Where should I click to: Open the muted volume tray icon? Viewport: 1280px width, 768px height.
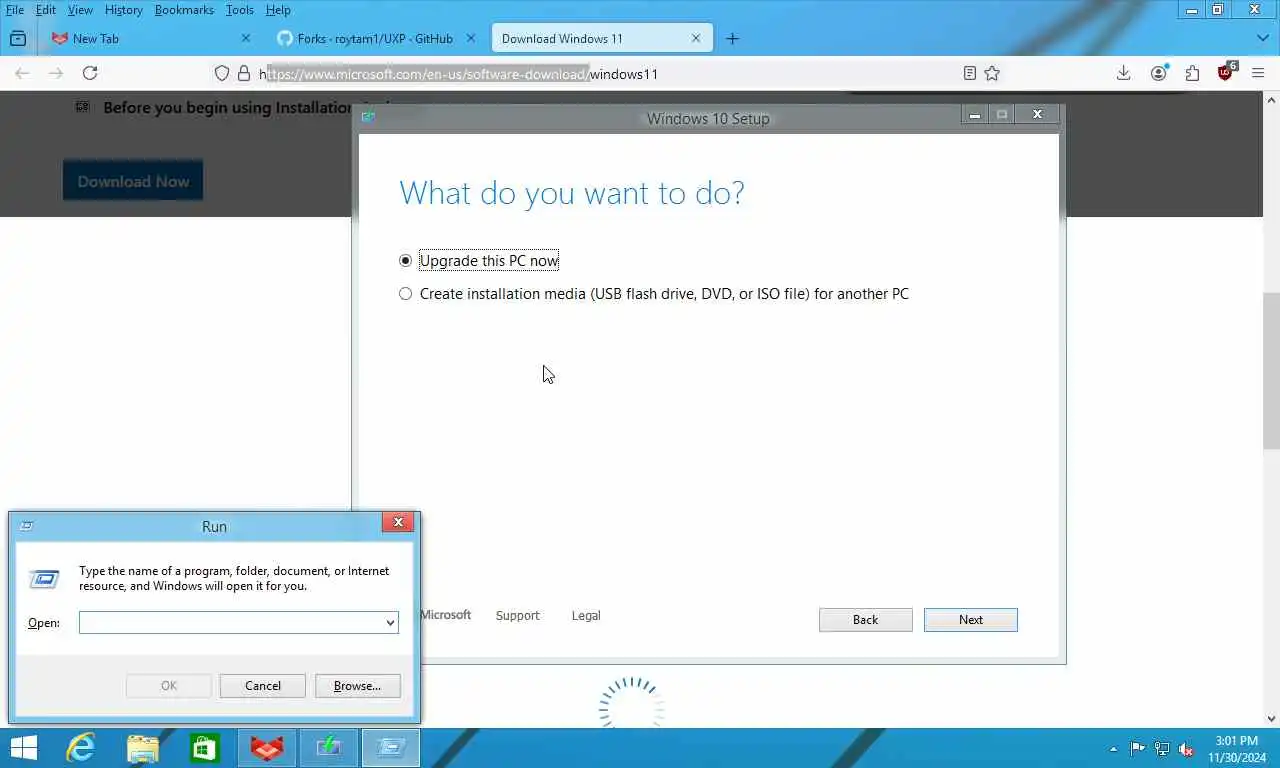(x=1186, y=749)
